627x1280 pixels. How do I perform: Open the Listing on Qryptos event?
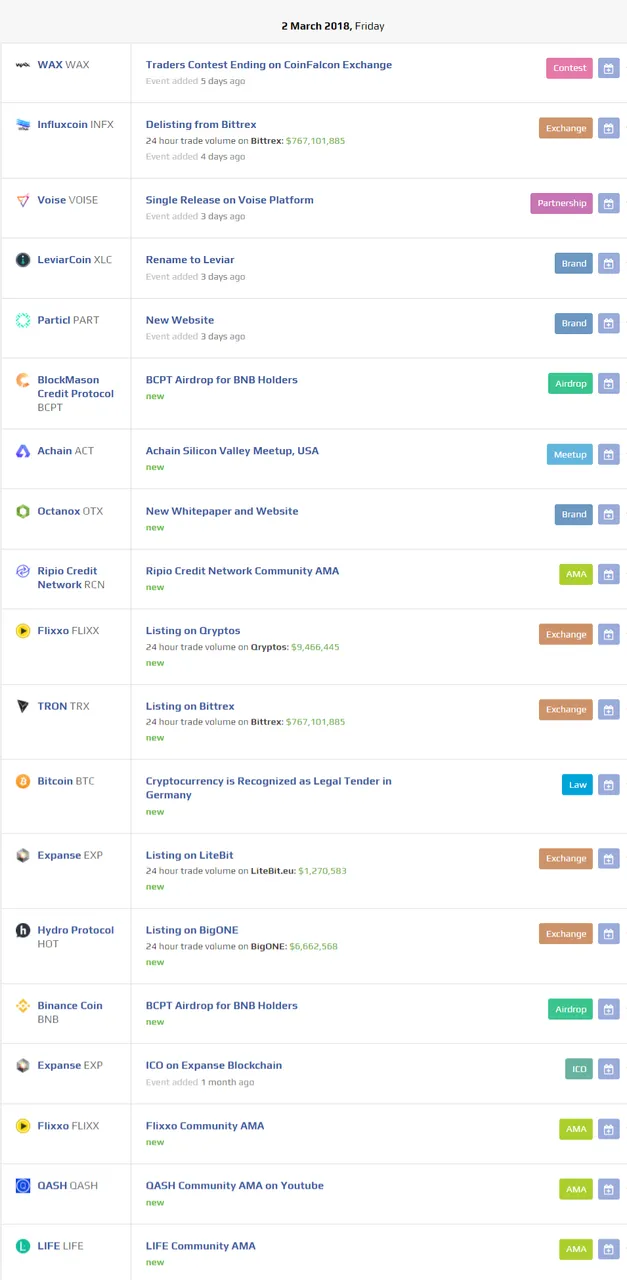[x=193, y=631]
